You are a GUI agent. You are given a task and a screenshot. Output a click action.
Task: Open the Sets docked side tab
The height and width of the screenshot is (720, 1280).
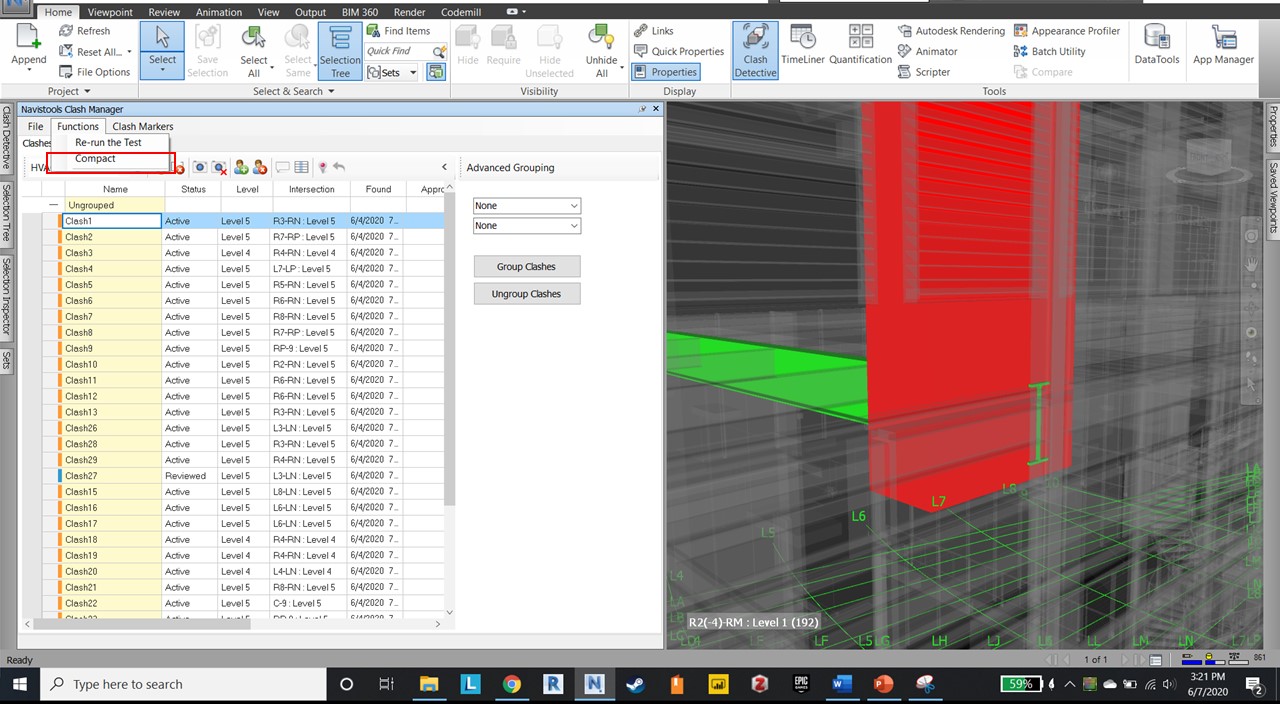pos(6,360)
